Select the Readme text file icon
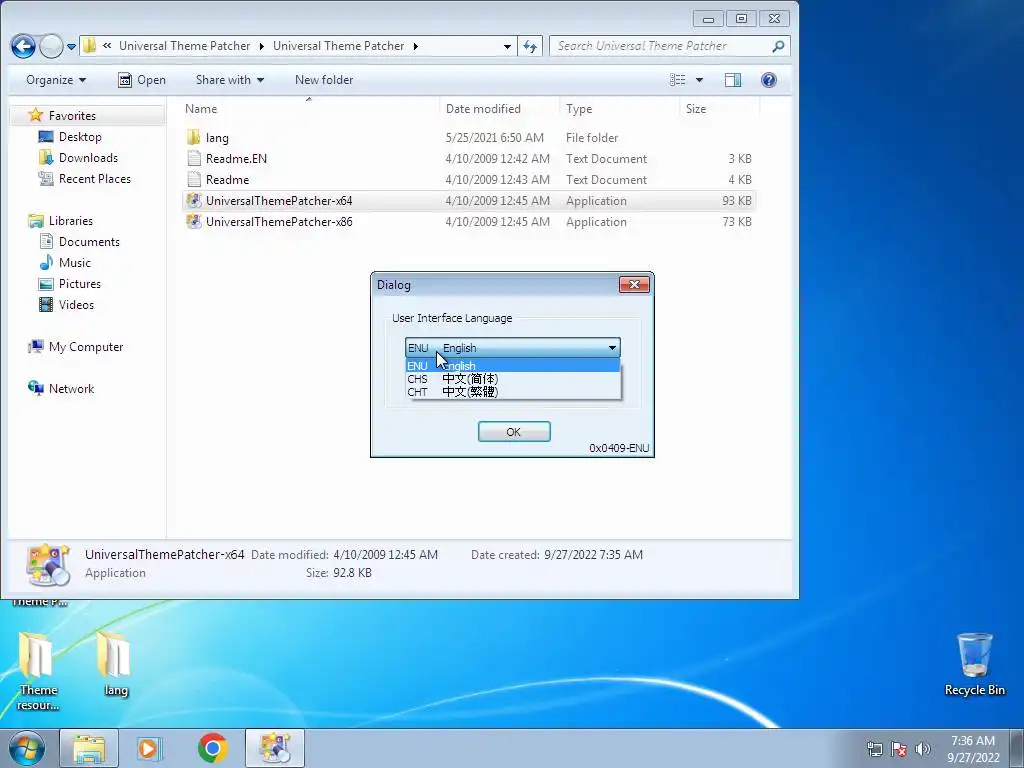The image size is (1024, 768). point(193,179)
